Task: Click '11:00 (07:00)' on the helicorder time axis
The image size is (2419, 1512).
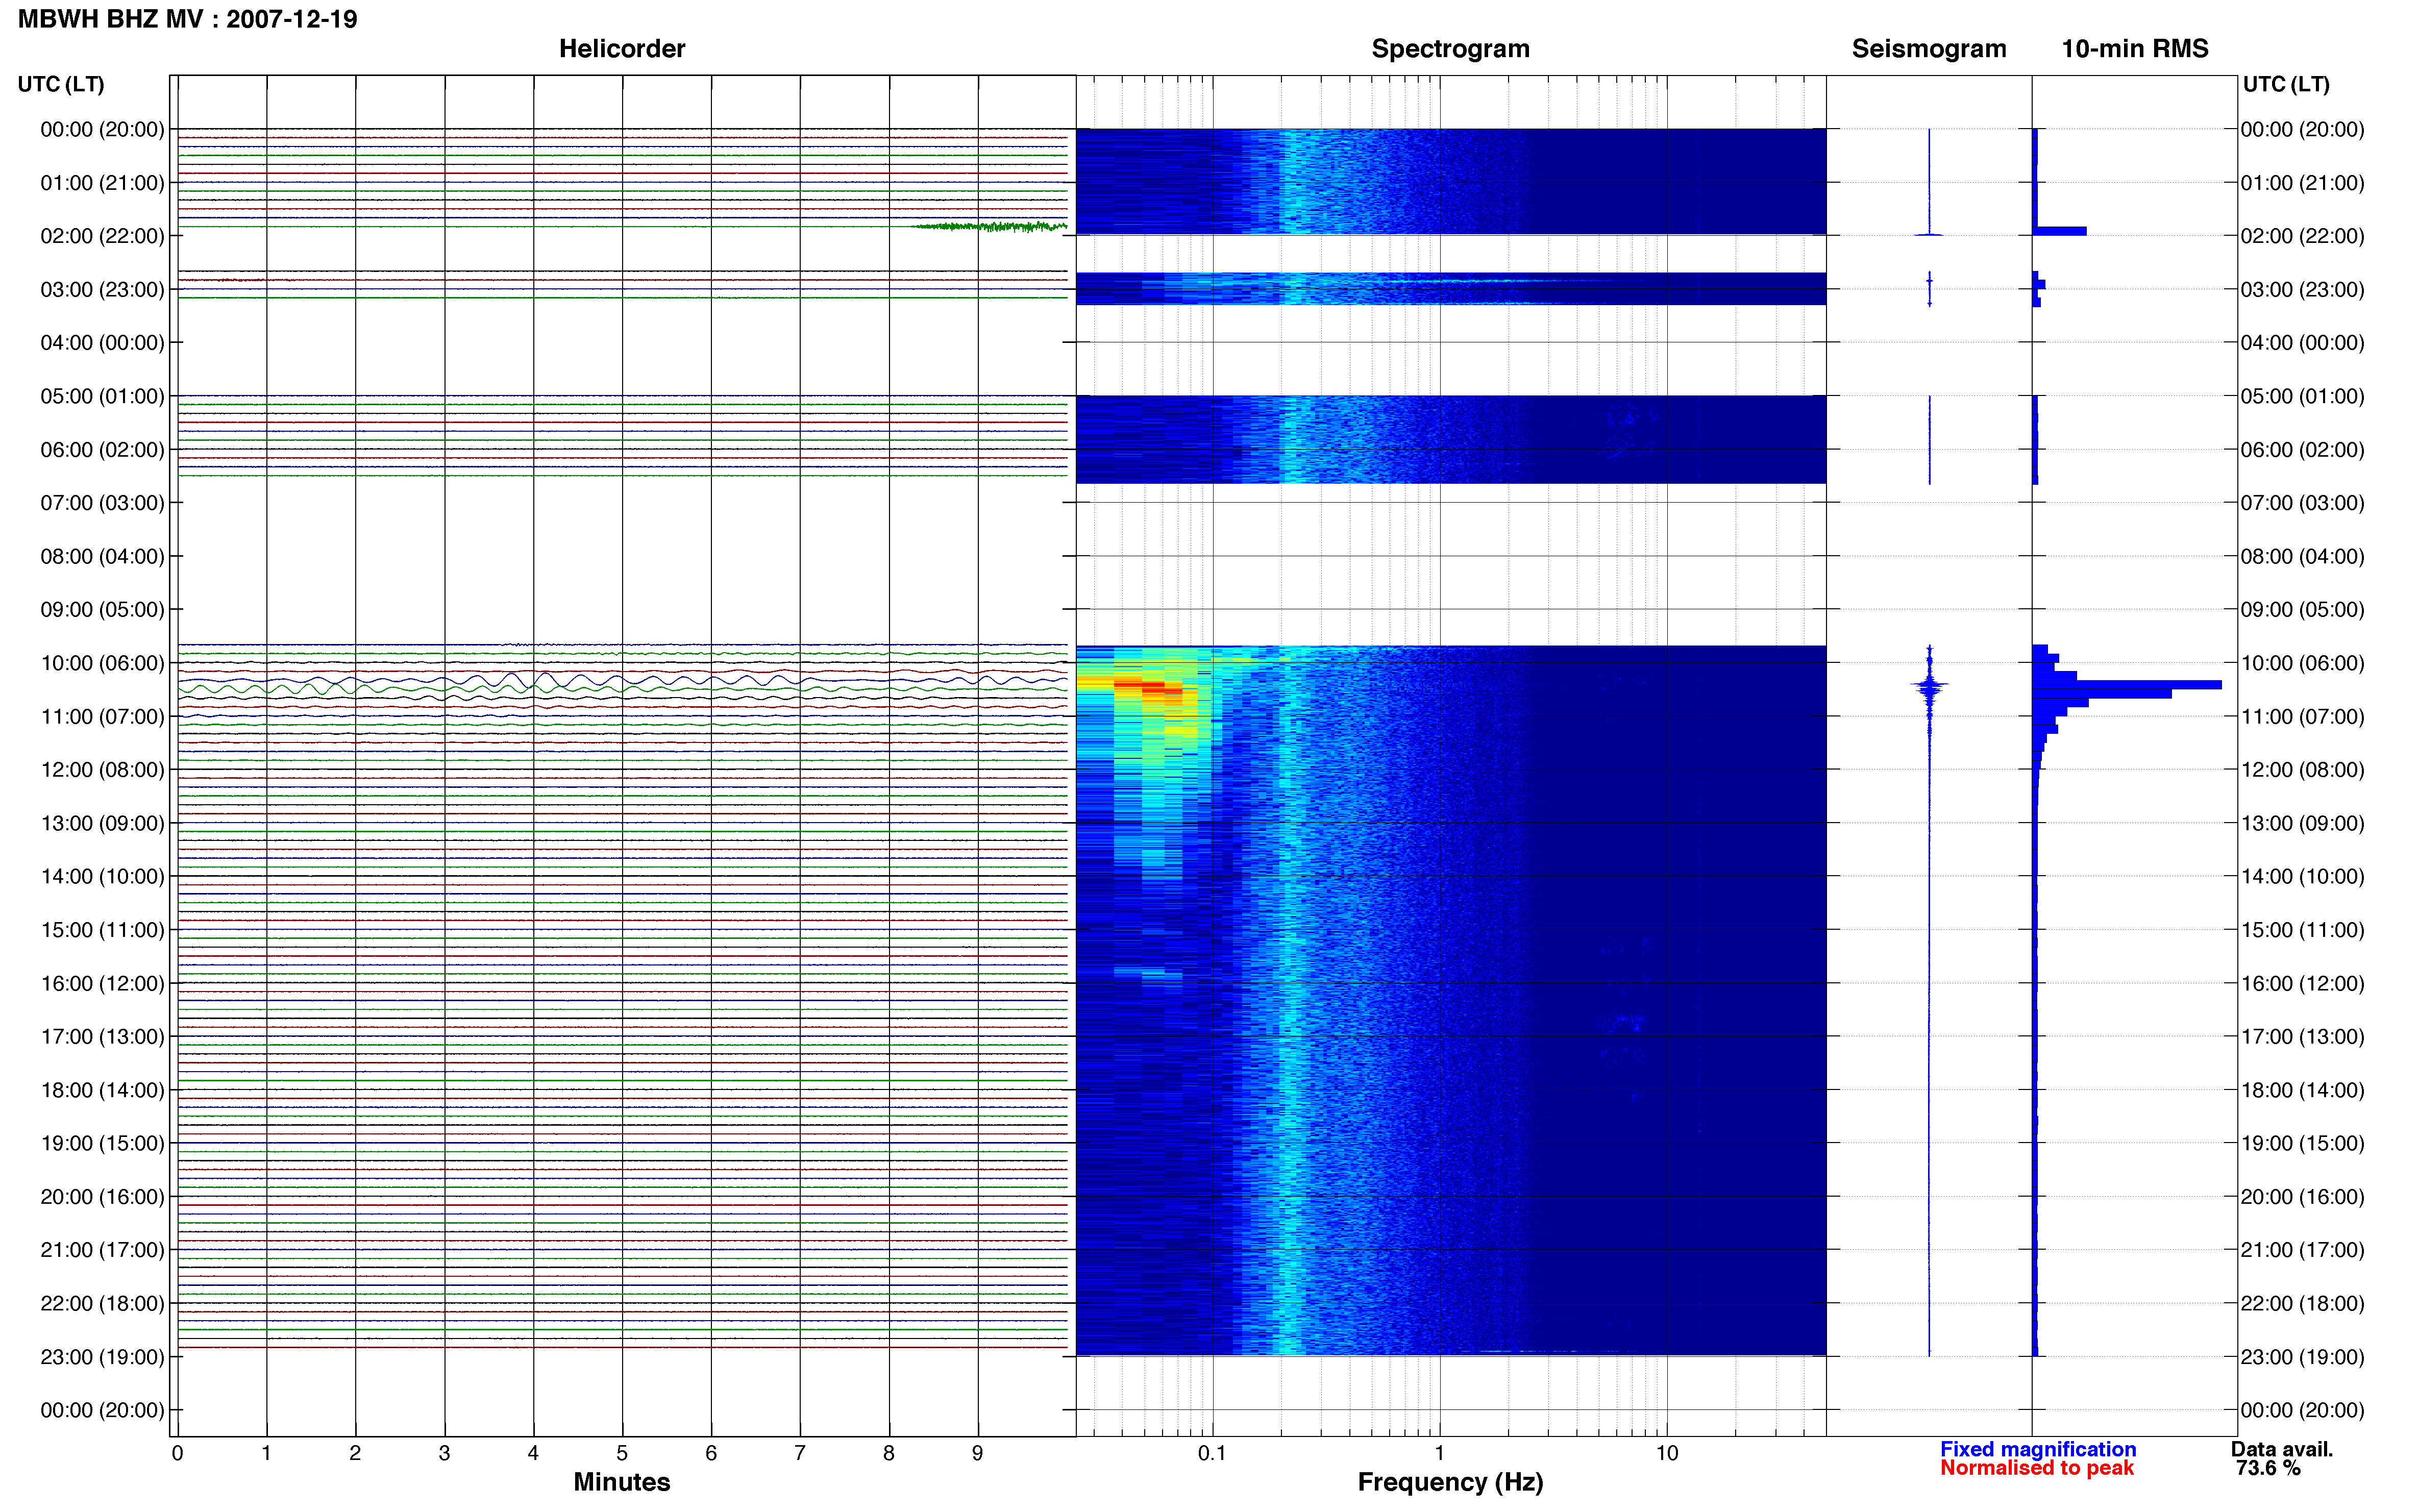Action: [x=102, y=716]
